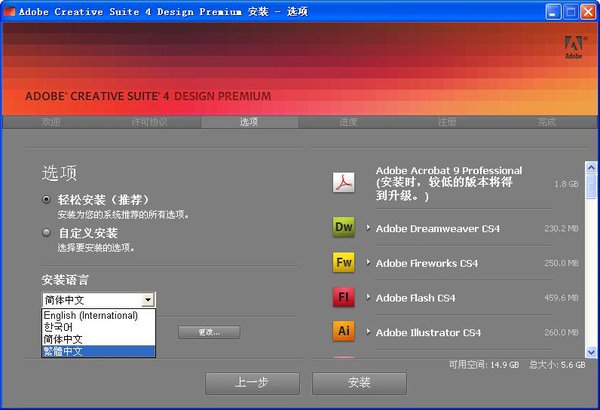600x410 pixels.
Task: Click the 选项 step tab
Action: 249,122
